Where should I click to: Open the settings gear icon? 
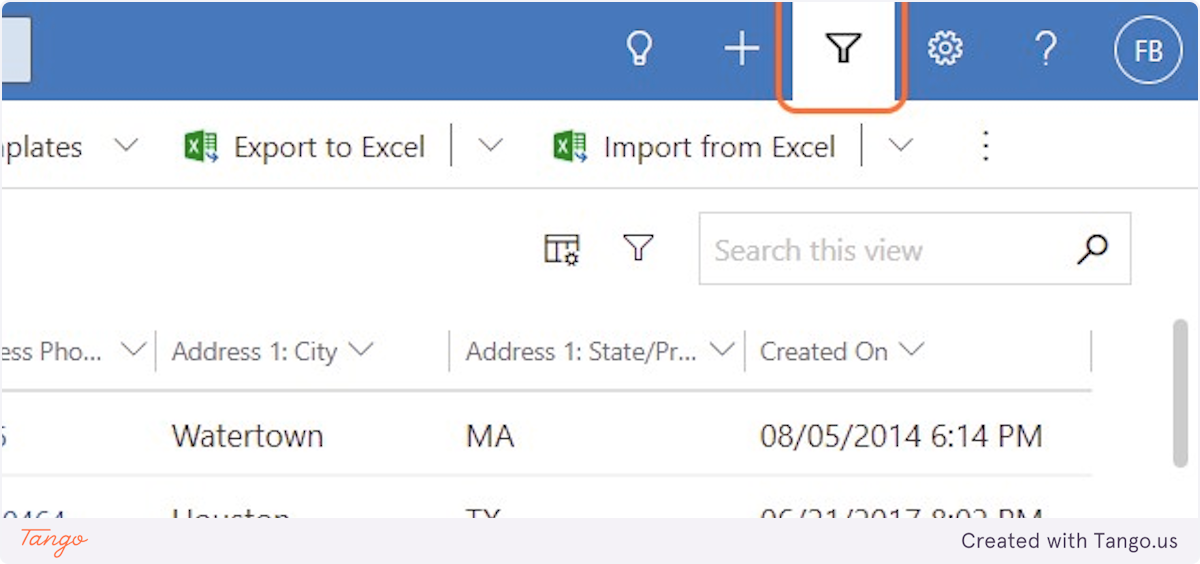[945, 48]
